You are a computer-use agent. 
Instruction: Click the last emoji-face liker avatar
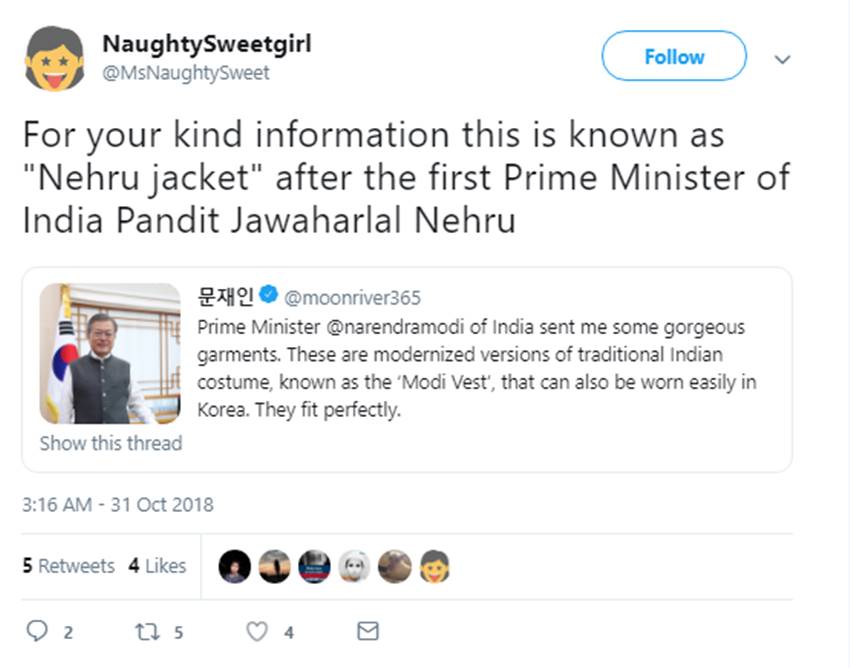point(434,566)
